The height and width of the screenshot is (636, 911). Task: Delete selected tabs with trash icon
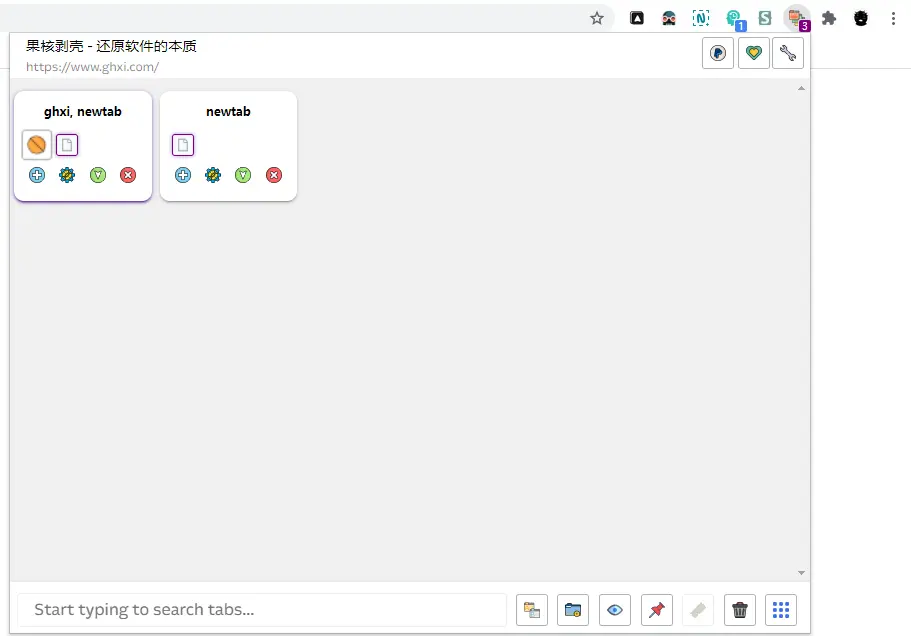coord(740,610)
